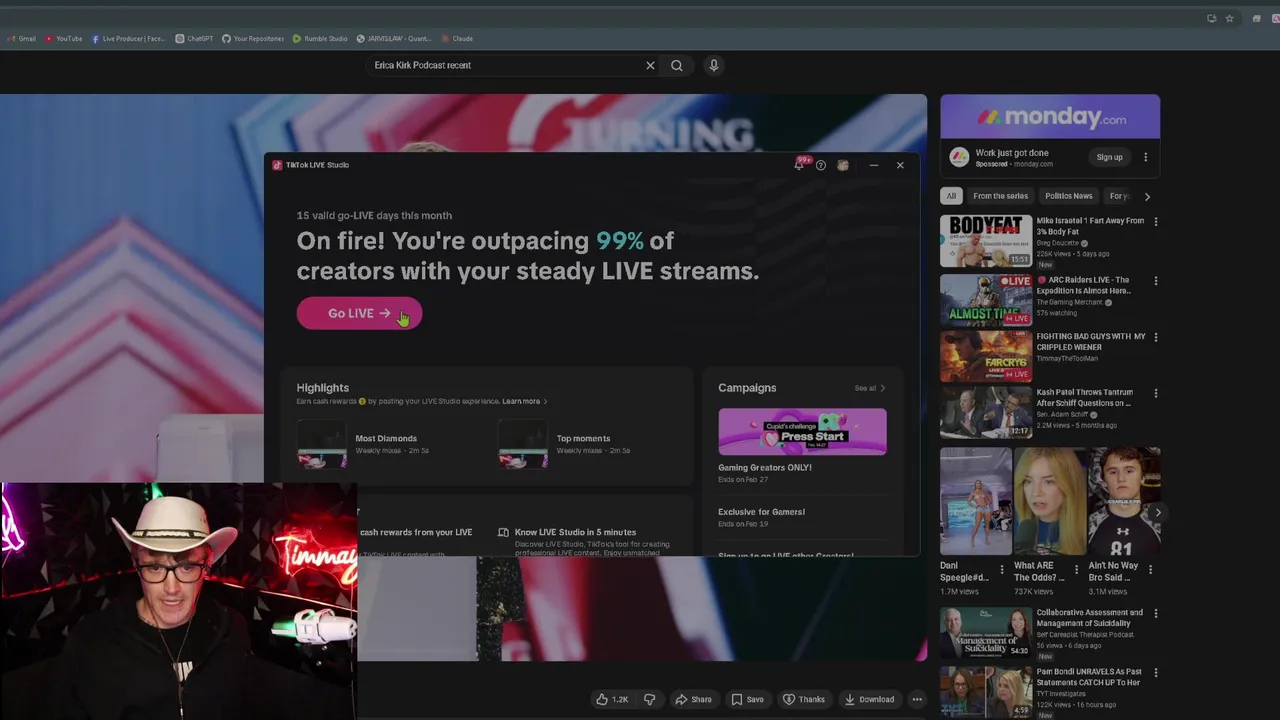The image size is (1280, 720).
Task: Open Collaborative Assessment video thumbnail
Action: 986,632
